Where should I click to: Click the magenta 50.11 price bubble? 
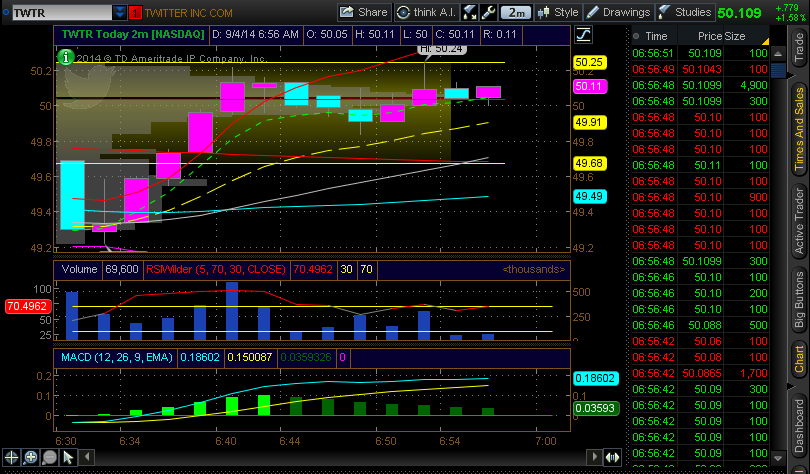[589, 86]
